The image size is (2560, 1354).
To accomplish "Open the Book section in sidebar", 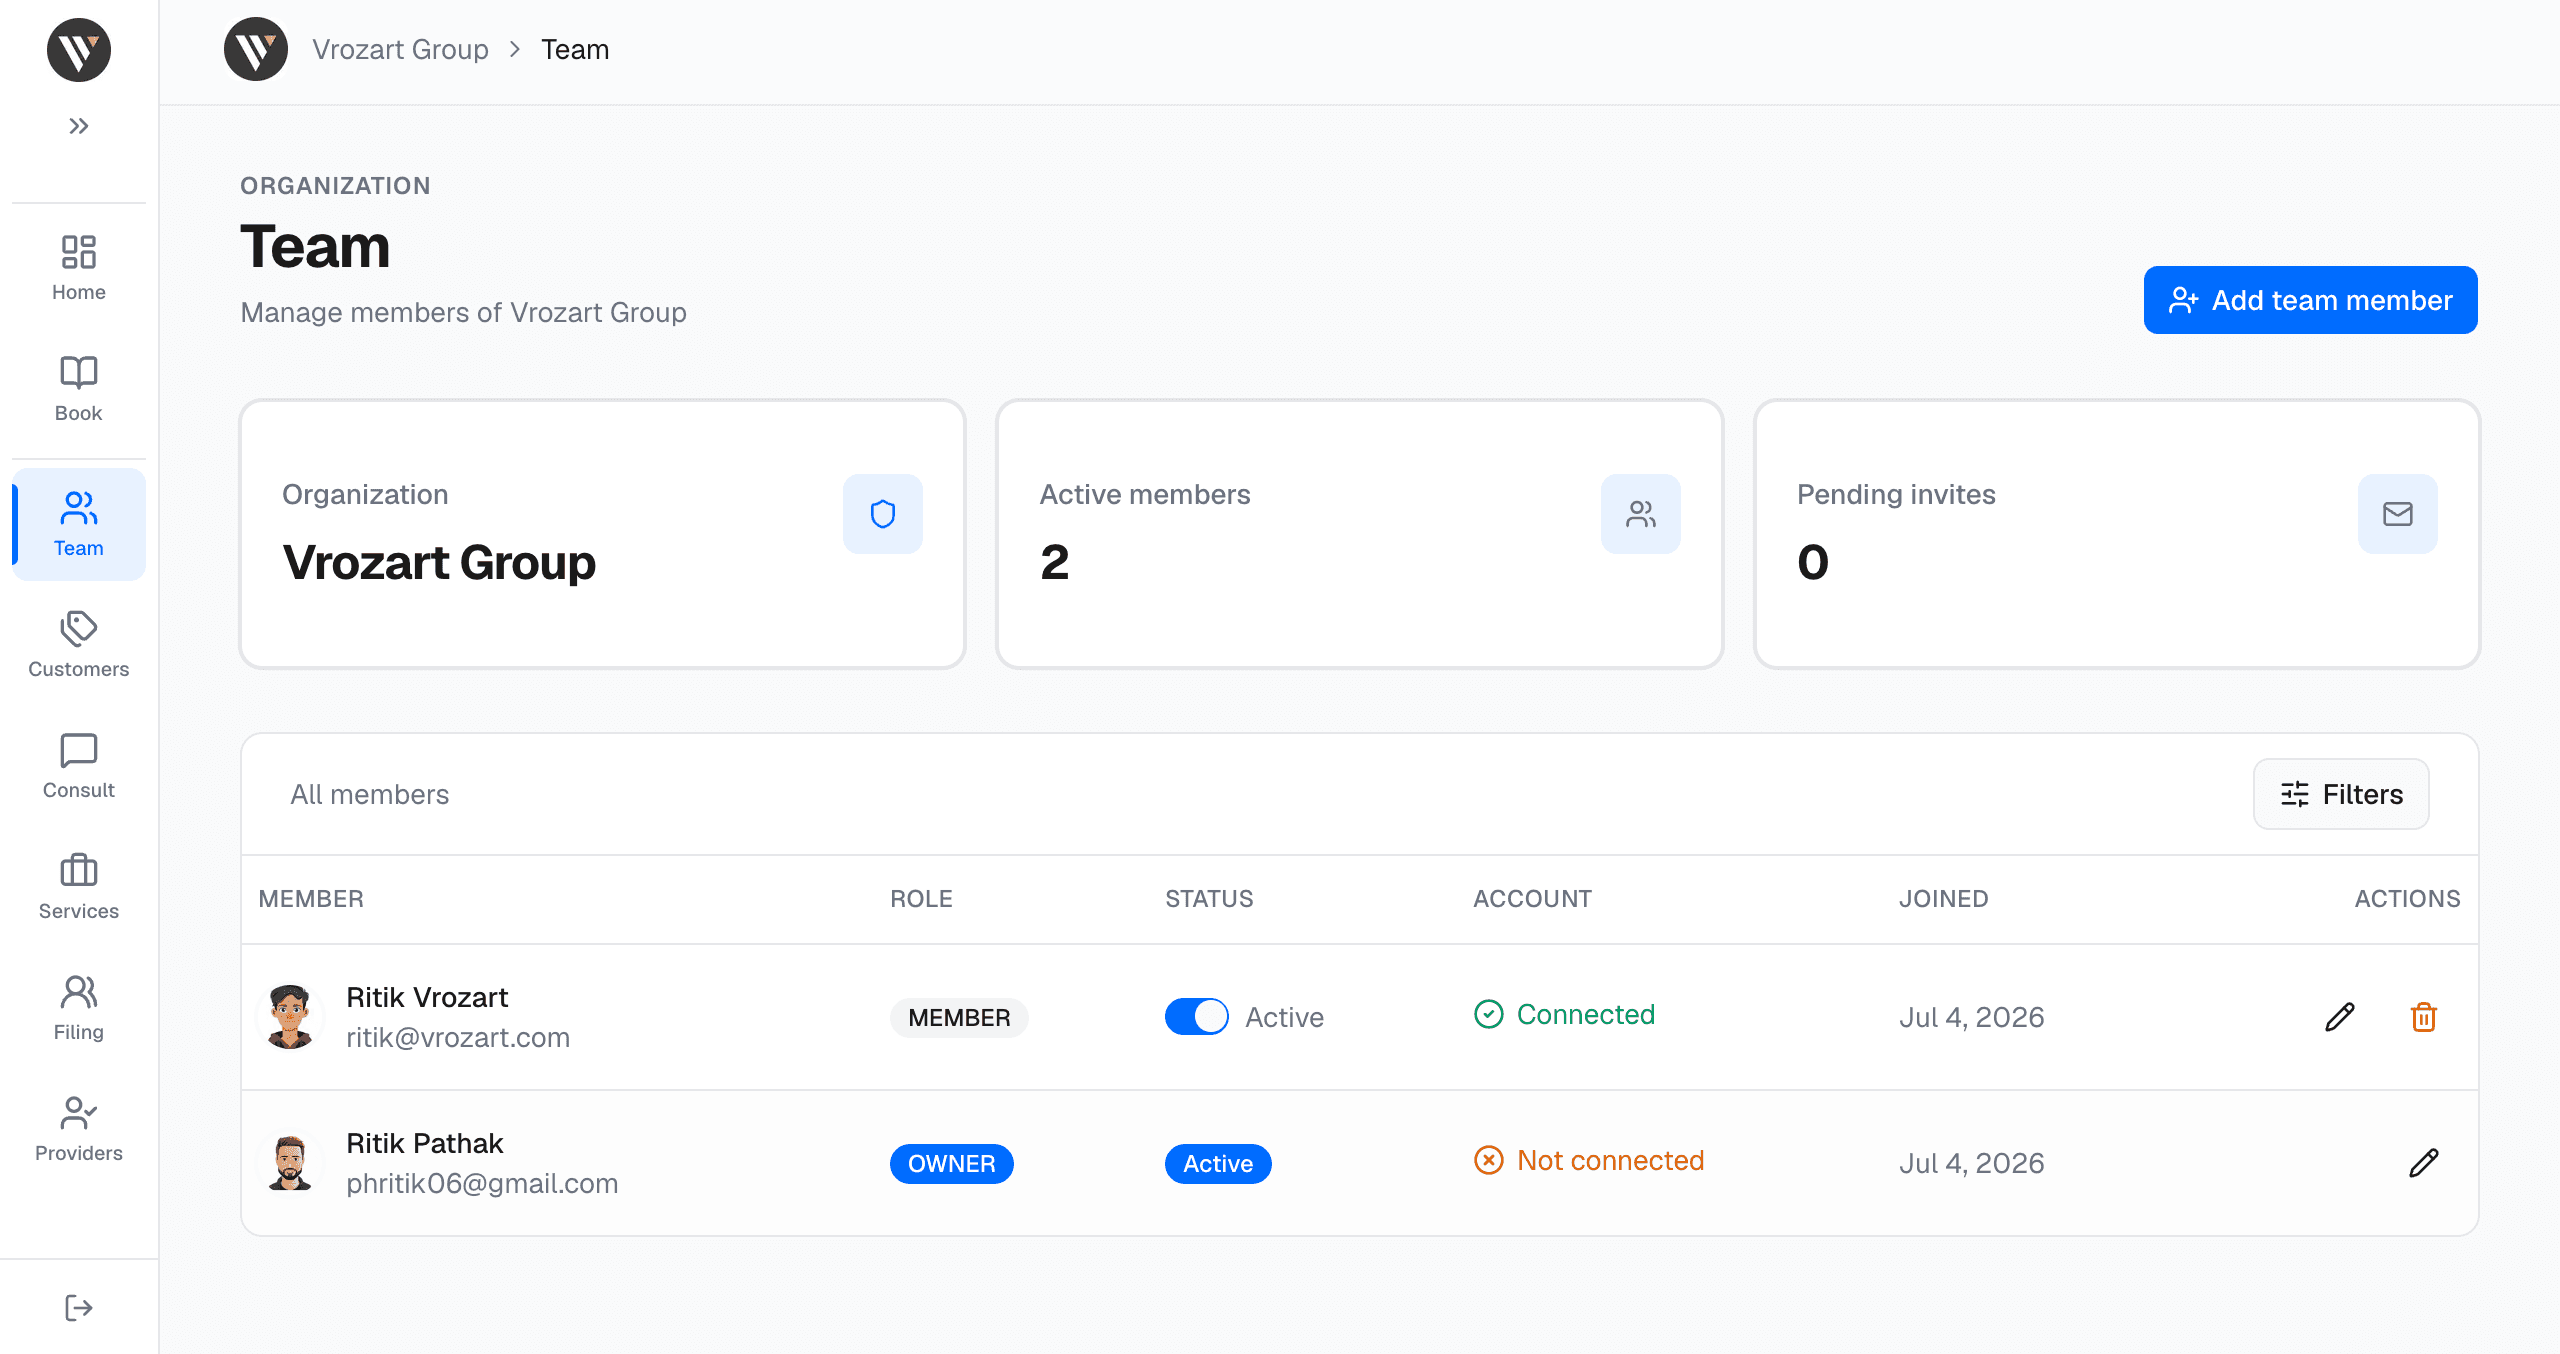I will (x=79, y=389).
